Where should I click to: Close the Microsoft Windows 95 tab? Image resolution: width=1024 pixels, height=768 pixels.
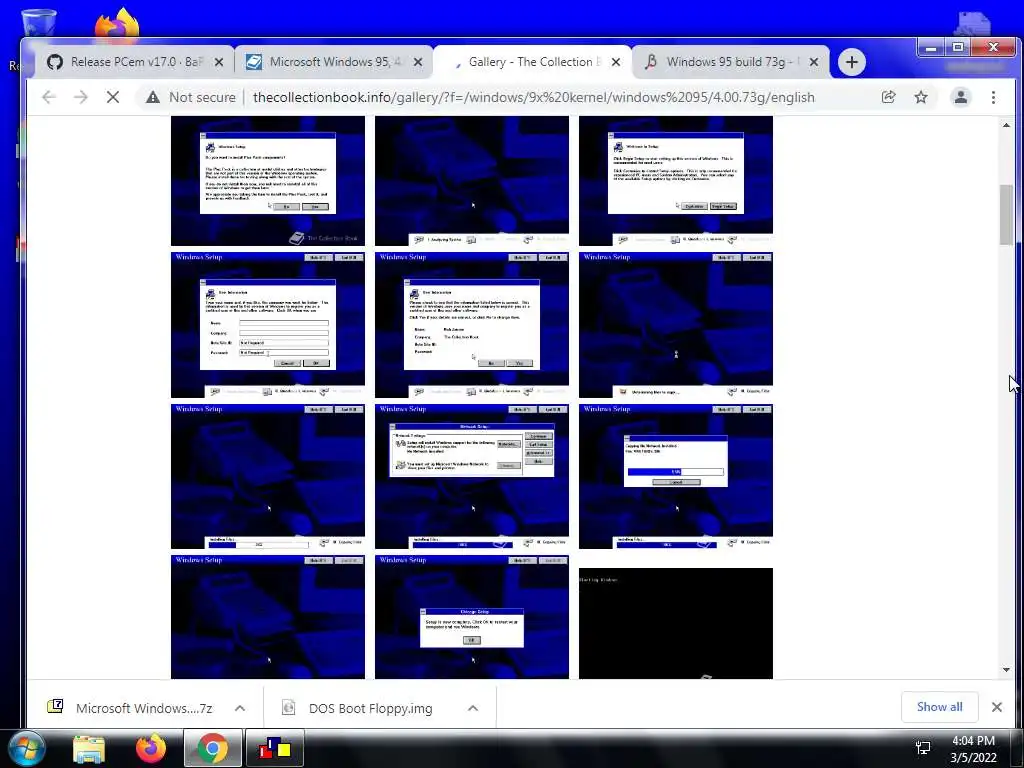418,62
